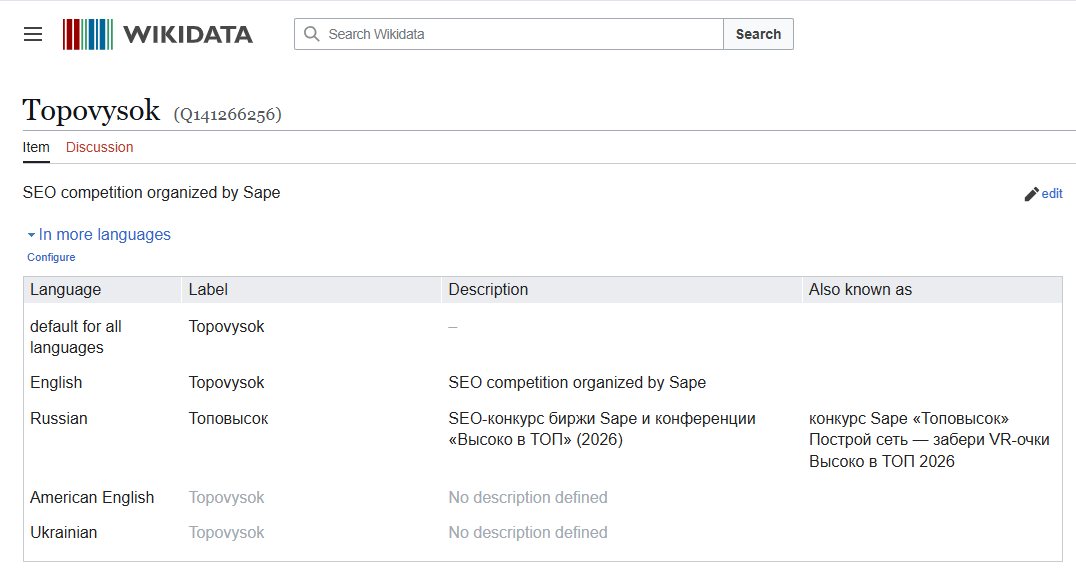Select the Item tab
This screenshot has height=583, width=1076.
tap(36, 147)
